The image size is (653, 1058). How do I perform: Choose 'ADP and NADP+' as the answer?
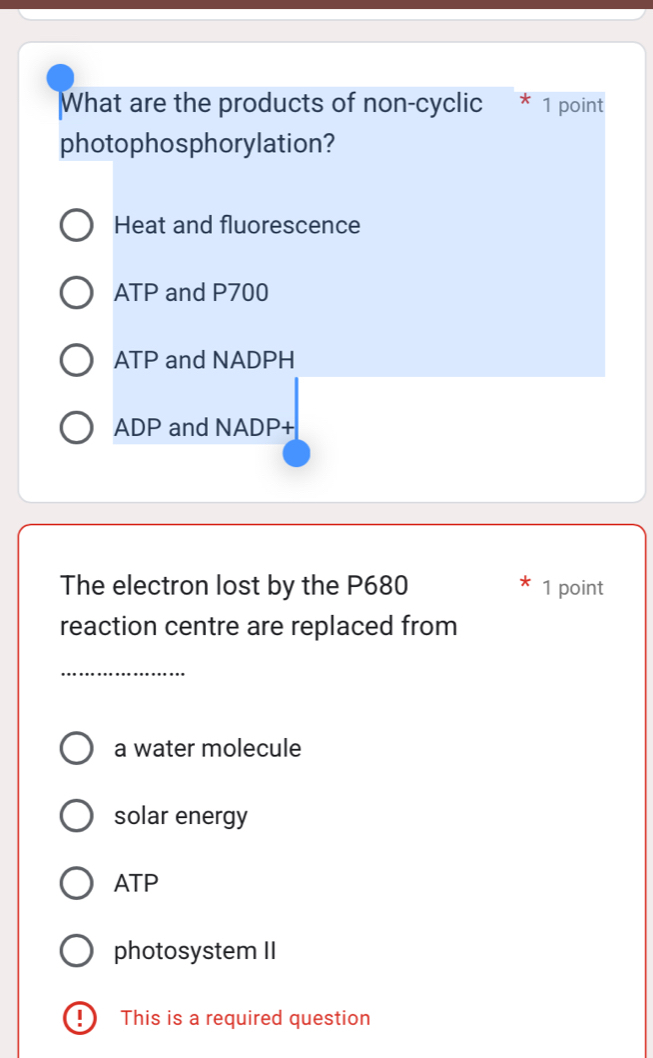77,427
